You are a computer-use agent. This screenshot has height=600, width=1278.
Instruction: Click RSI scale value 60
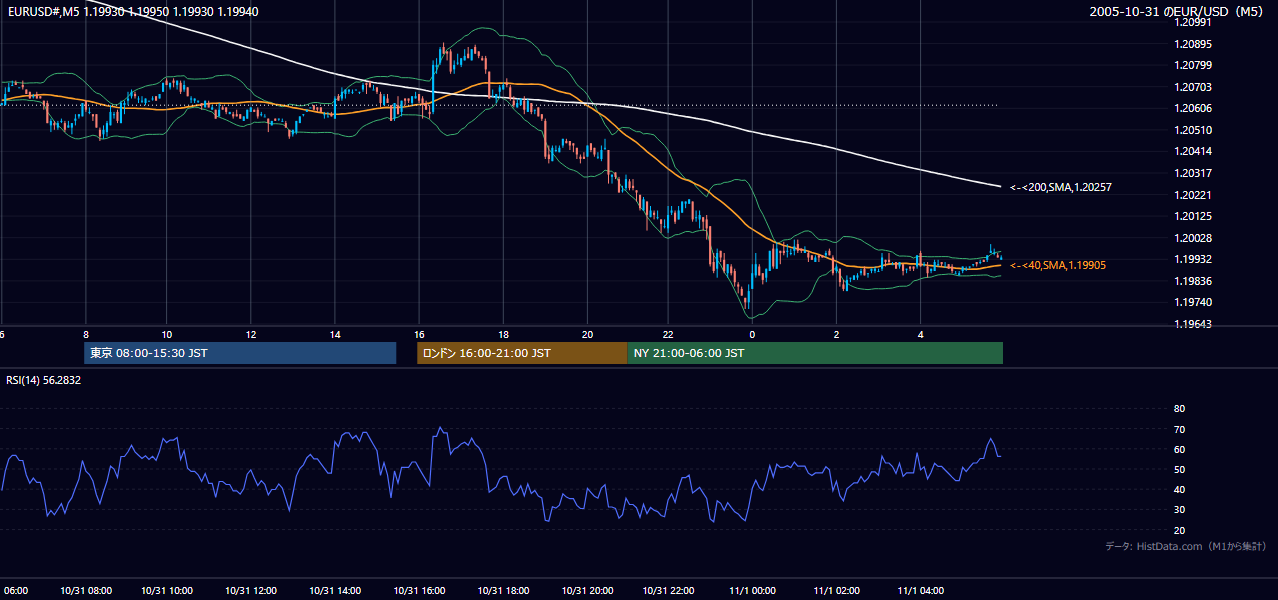(1179, 449)
